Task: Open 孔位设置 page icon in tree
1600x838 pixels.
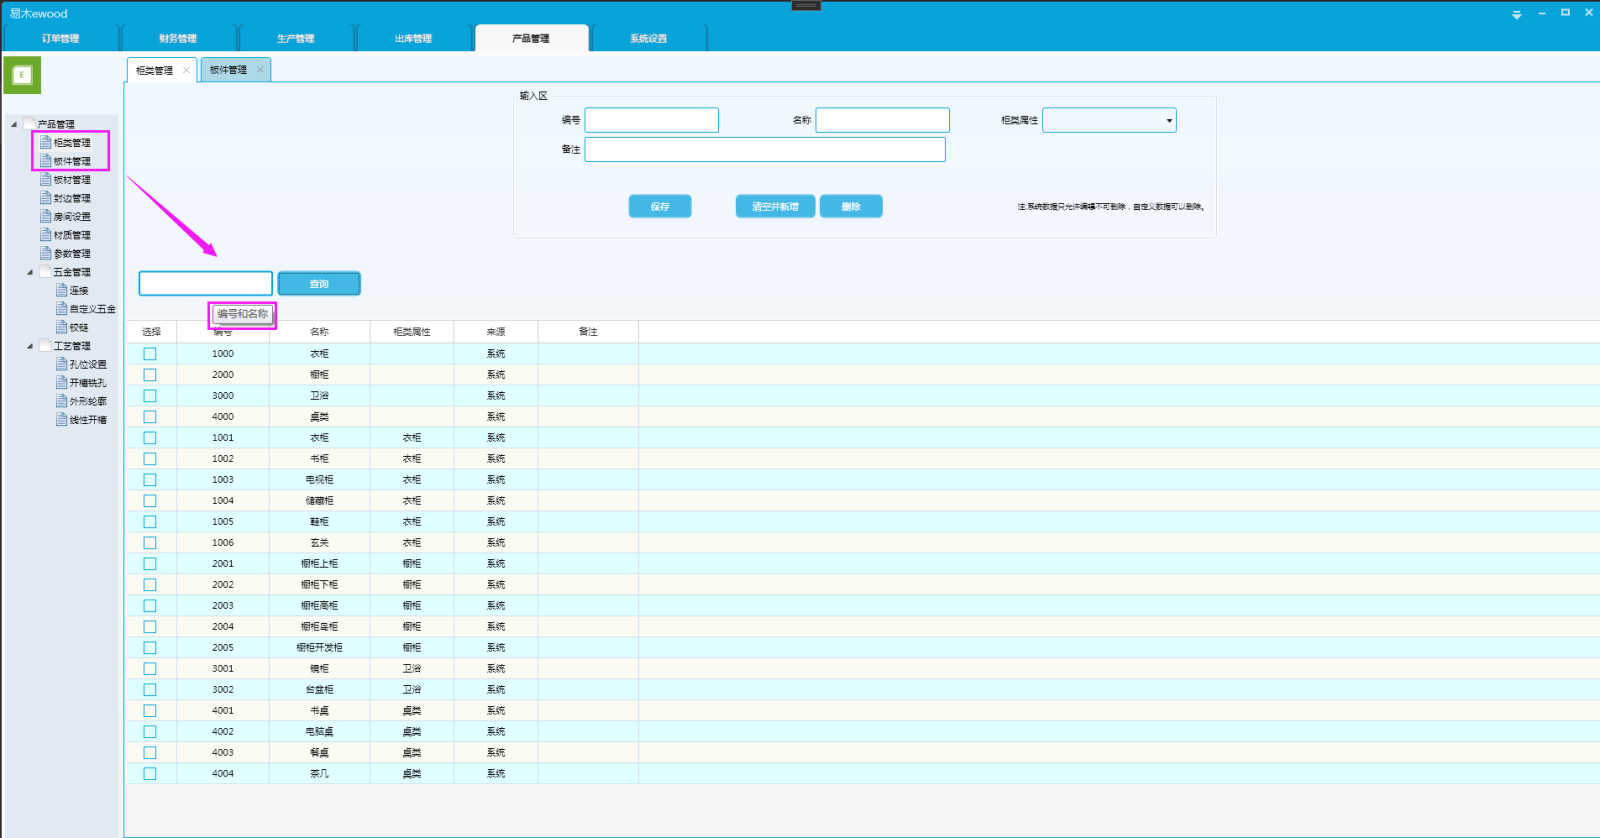Action: [61, 364]
